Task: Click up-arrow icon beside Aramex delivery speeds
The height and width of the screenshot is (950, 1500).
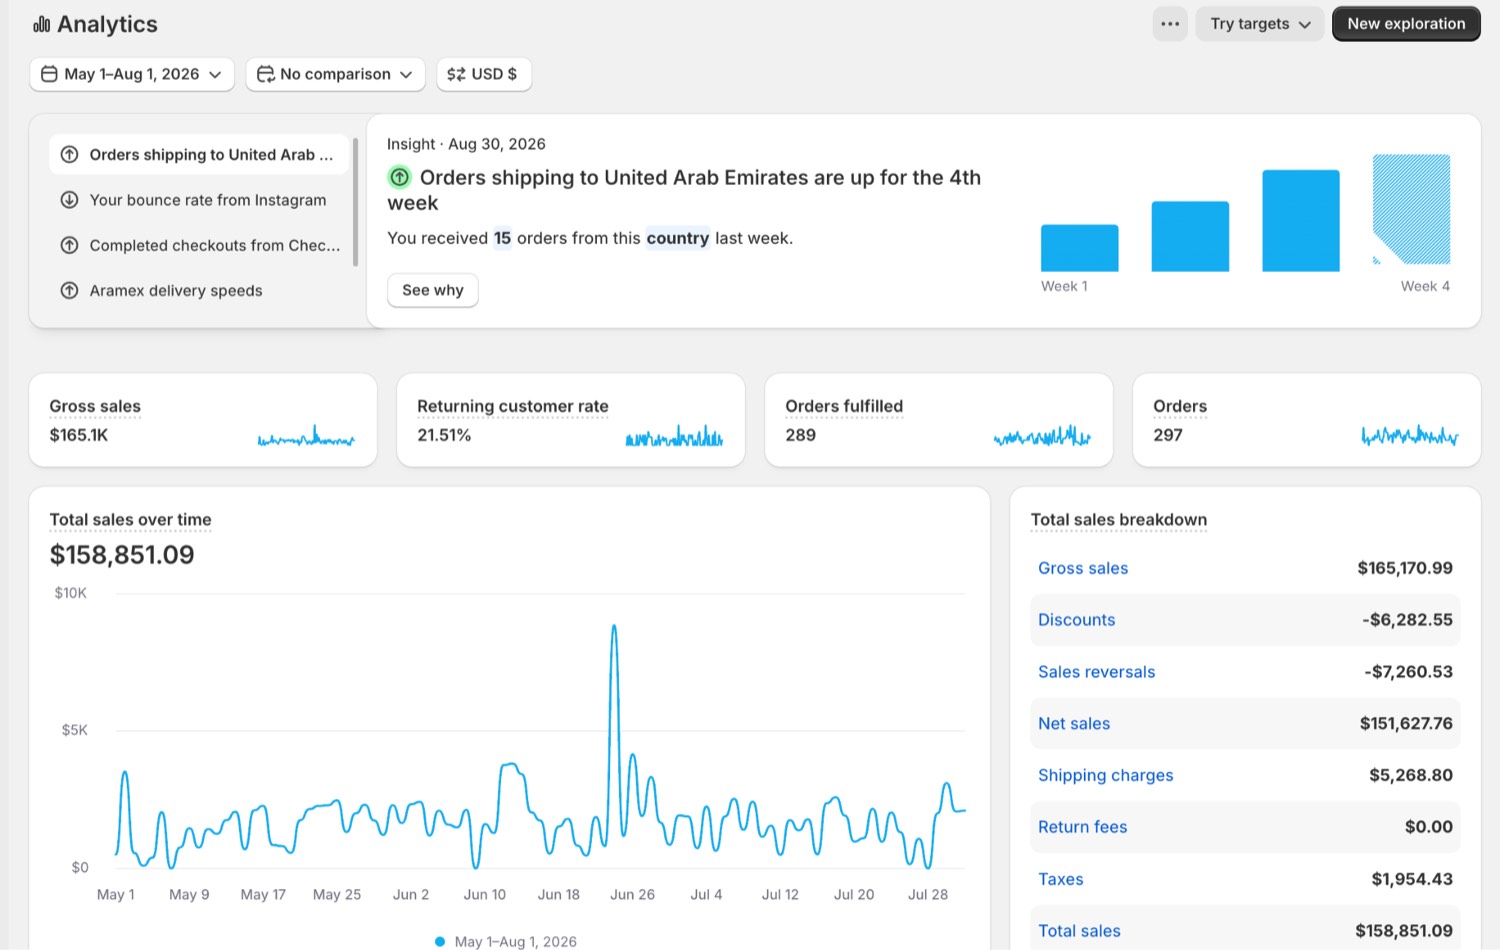Action: (x=69, y=291)
